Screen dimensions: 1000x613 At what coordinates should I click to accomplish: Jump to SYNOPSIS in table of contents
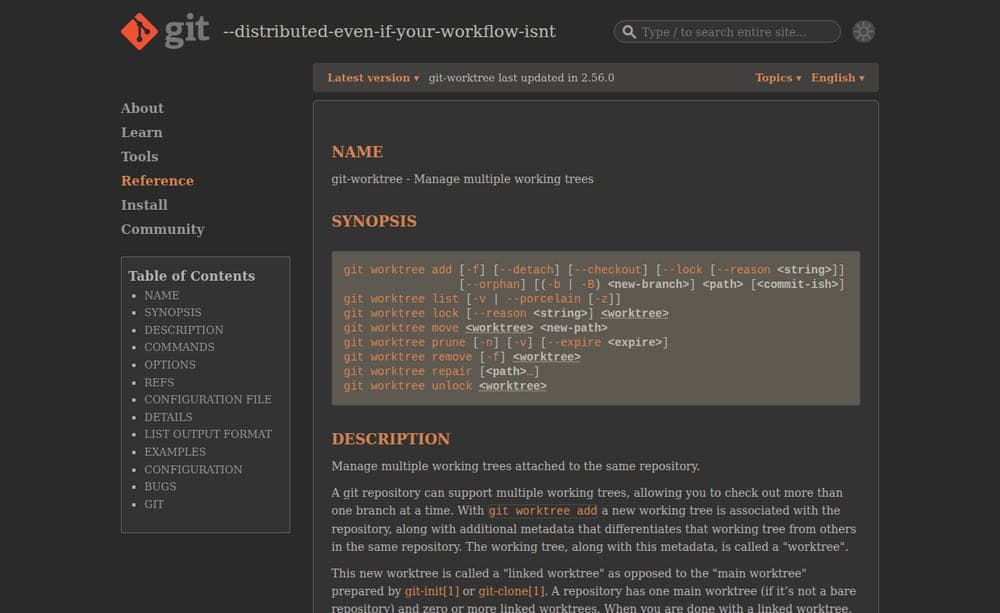173,313
